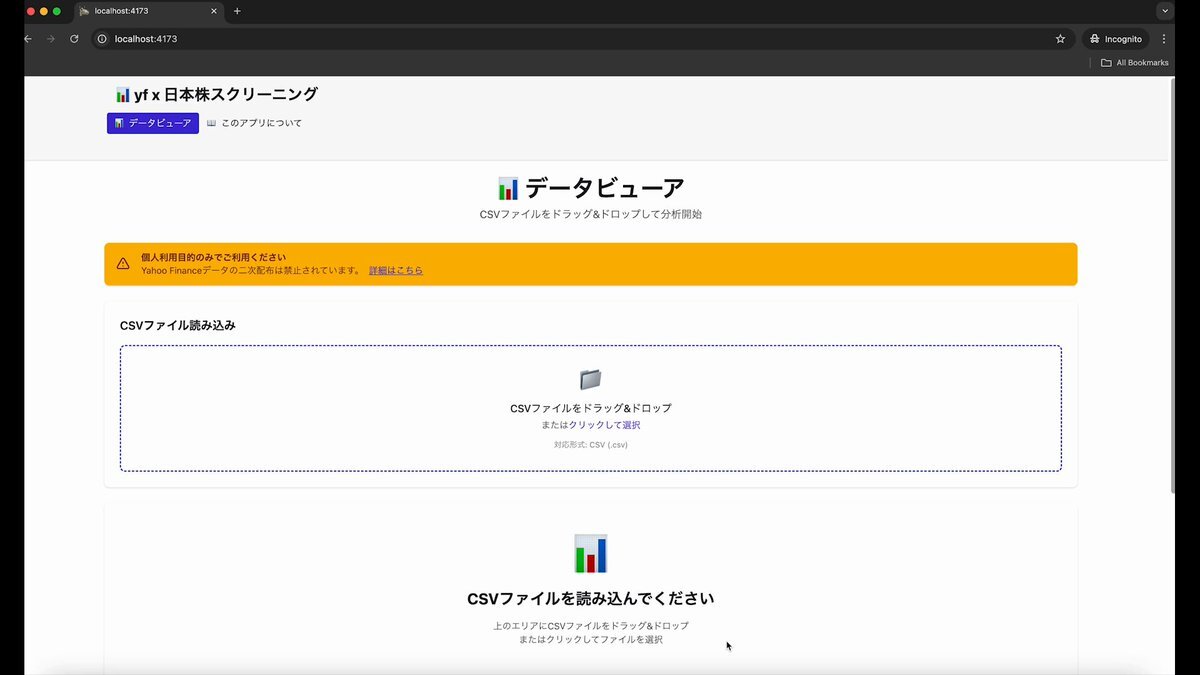Reload the page with the refresh icon
The image size is (1200, 675).
tap(74, 39)
